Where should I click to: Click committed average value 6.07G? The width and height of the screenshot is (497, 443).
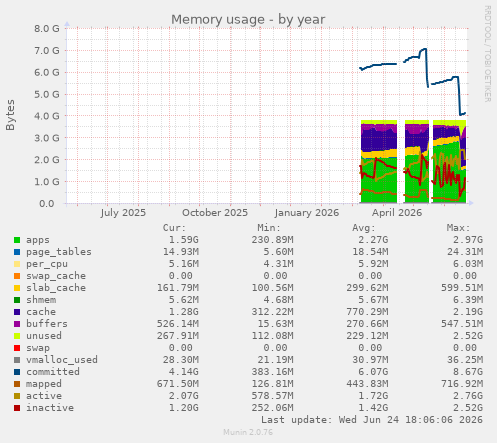point(373,372)
